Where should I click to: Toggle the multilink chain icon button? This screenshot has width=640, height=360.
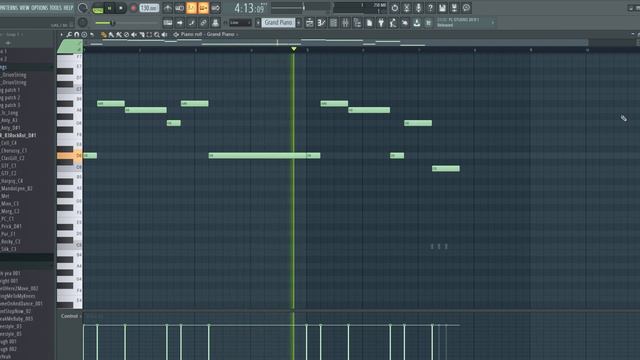click(x=203, y=22)
